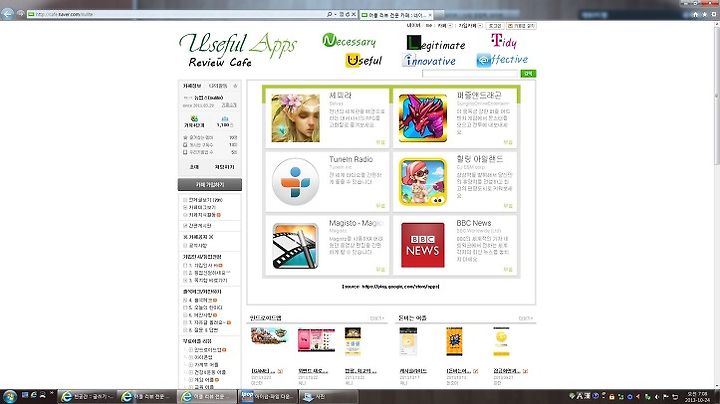The image size is (720, 404).
Task: Click the address bar search magnifier icon
Action: (x=329, y=14)
